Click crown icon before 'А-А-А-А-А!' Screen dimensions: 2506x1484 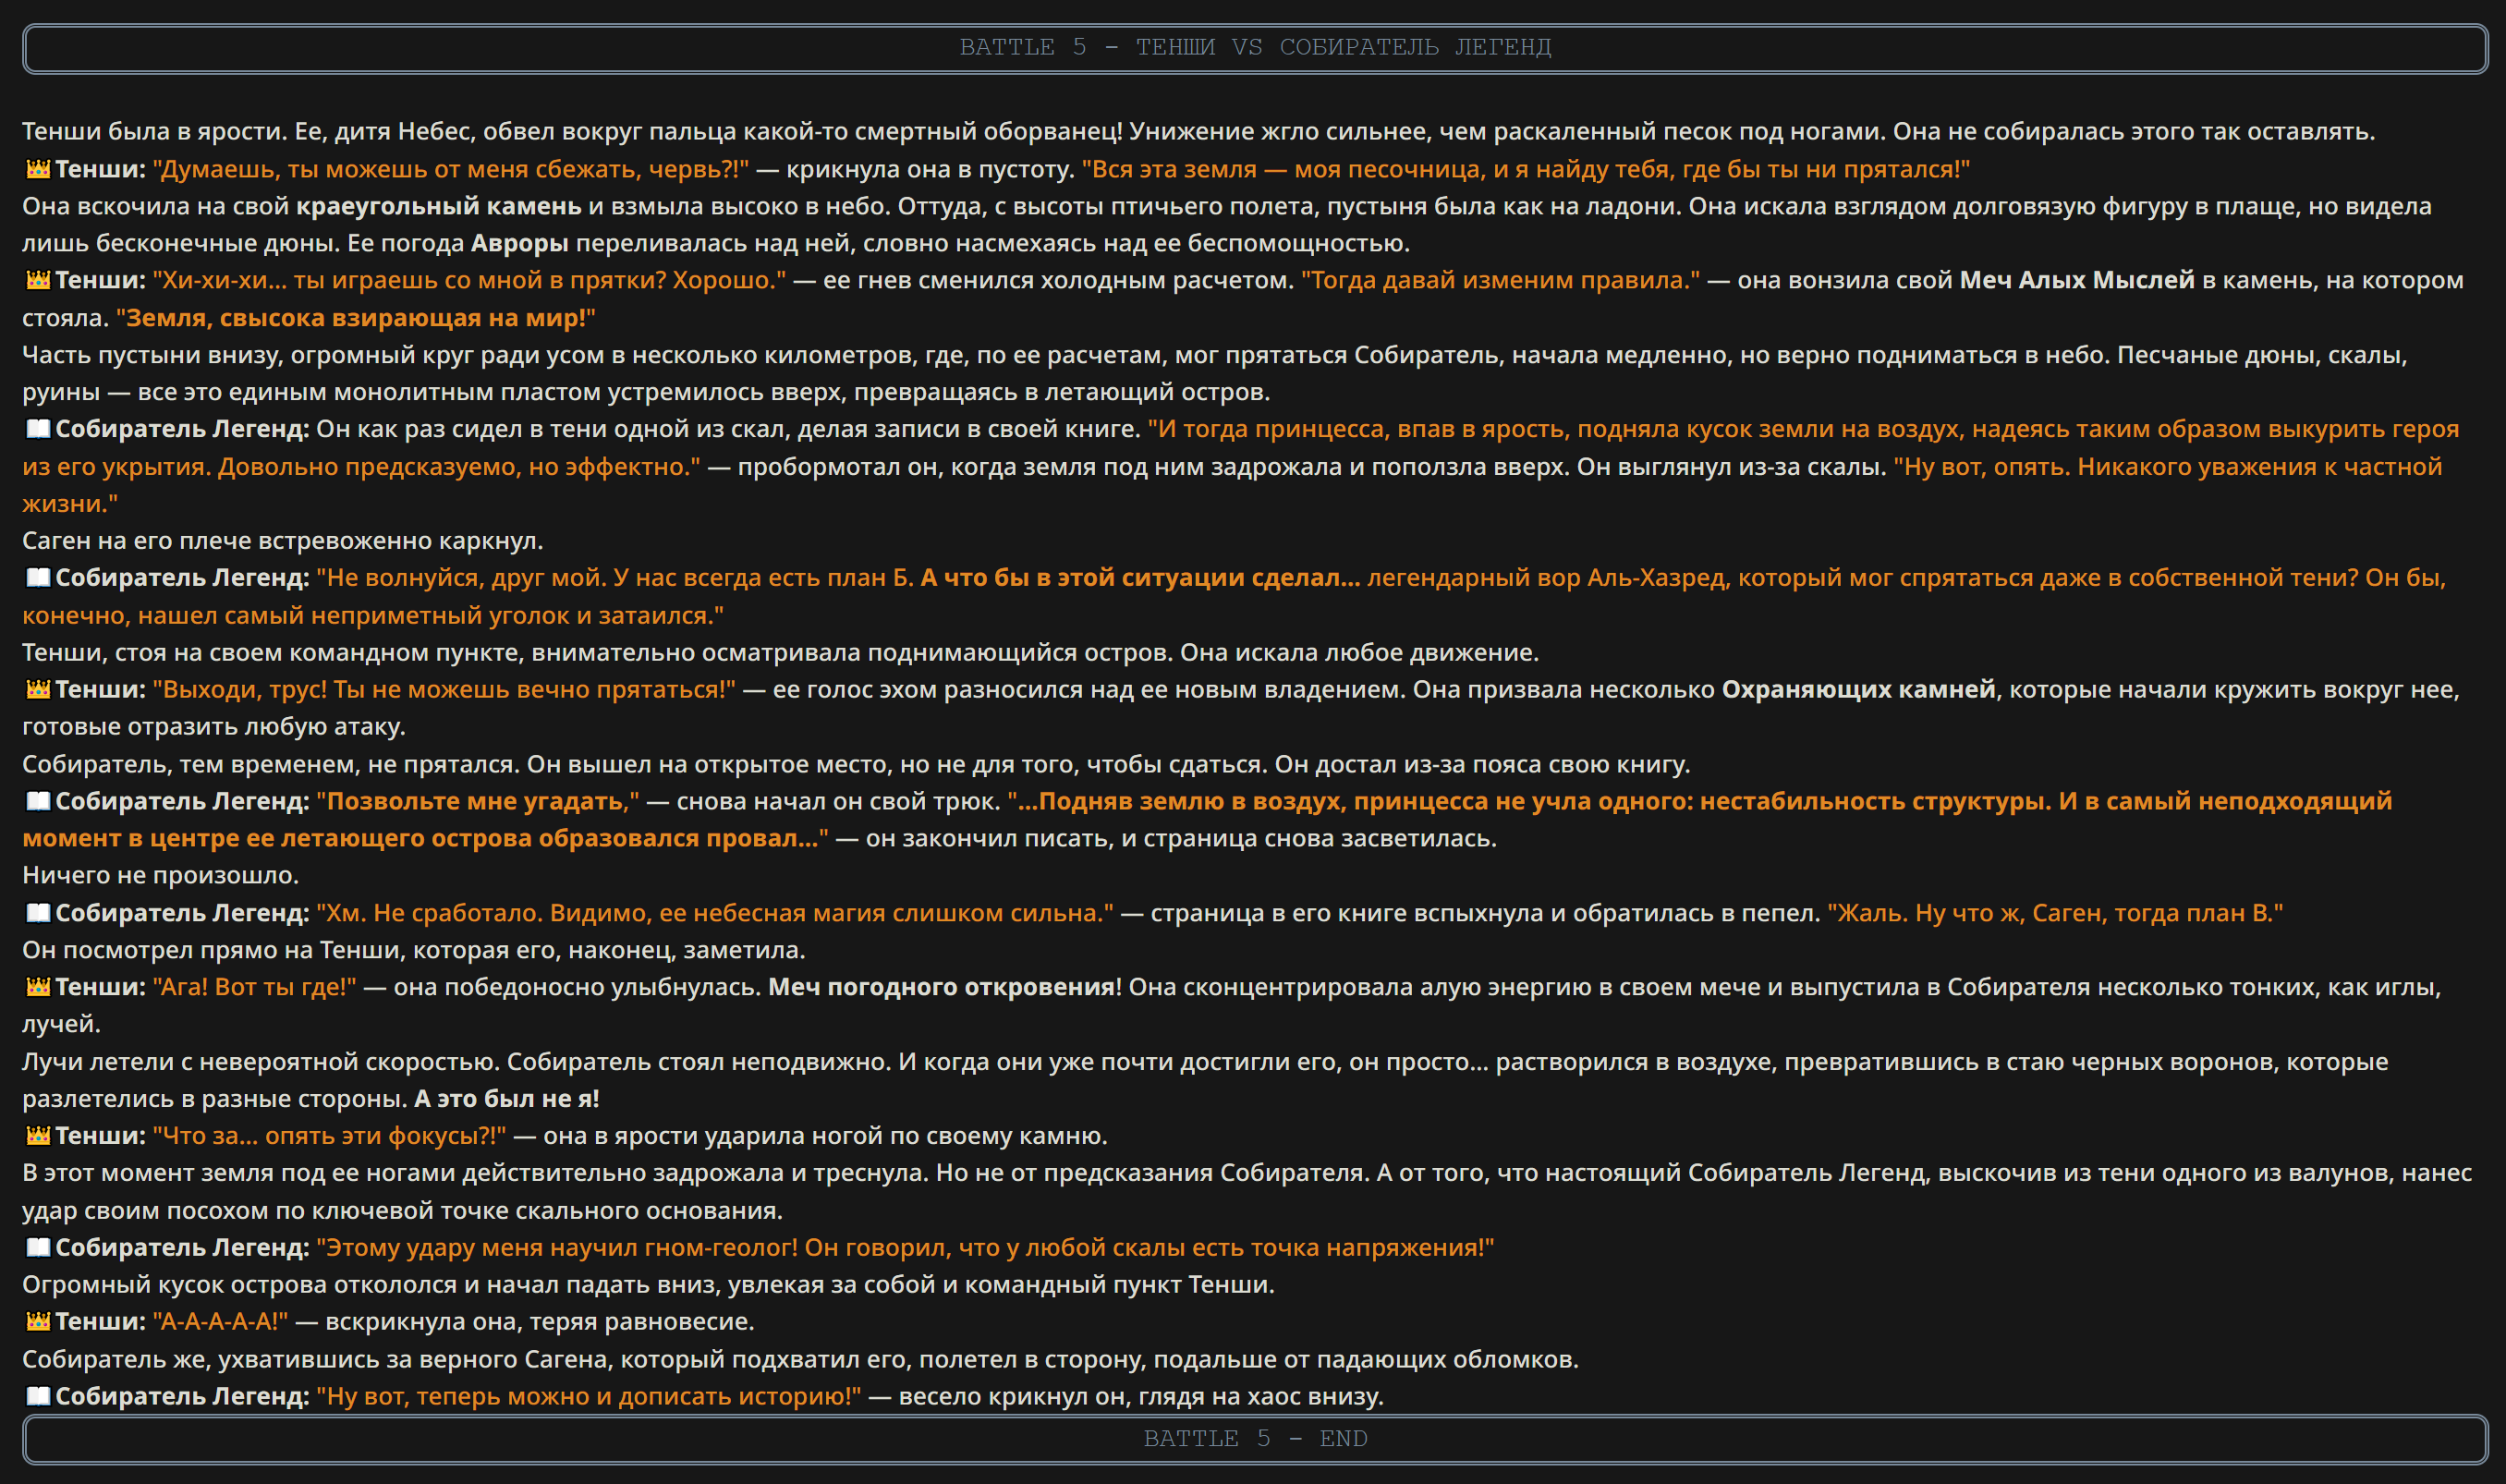(38, 1322)
